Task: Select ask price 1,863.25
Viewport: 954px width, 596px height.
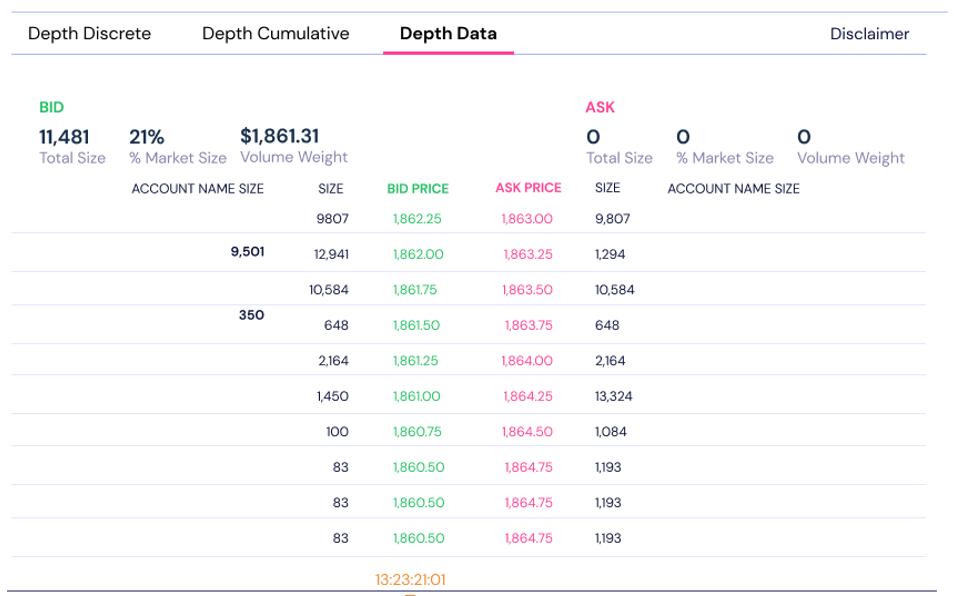Action: point(528,254)
